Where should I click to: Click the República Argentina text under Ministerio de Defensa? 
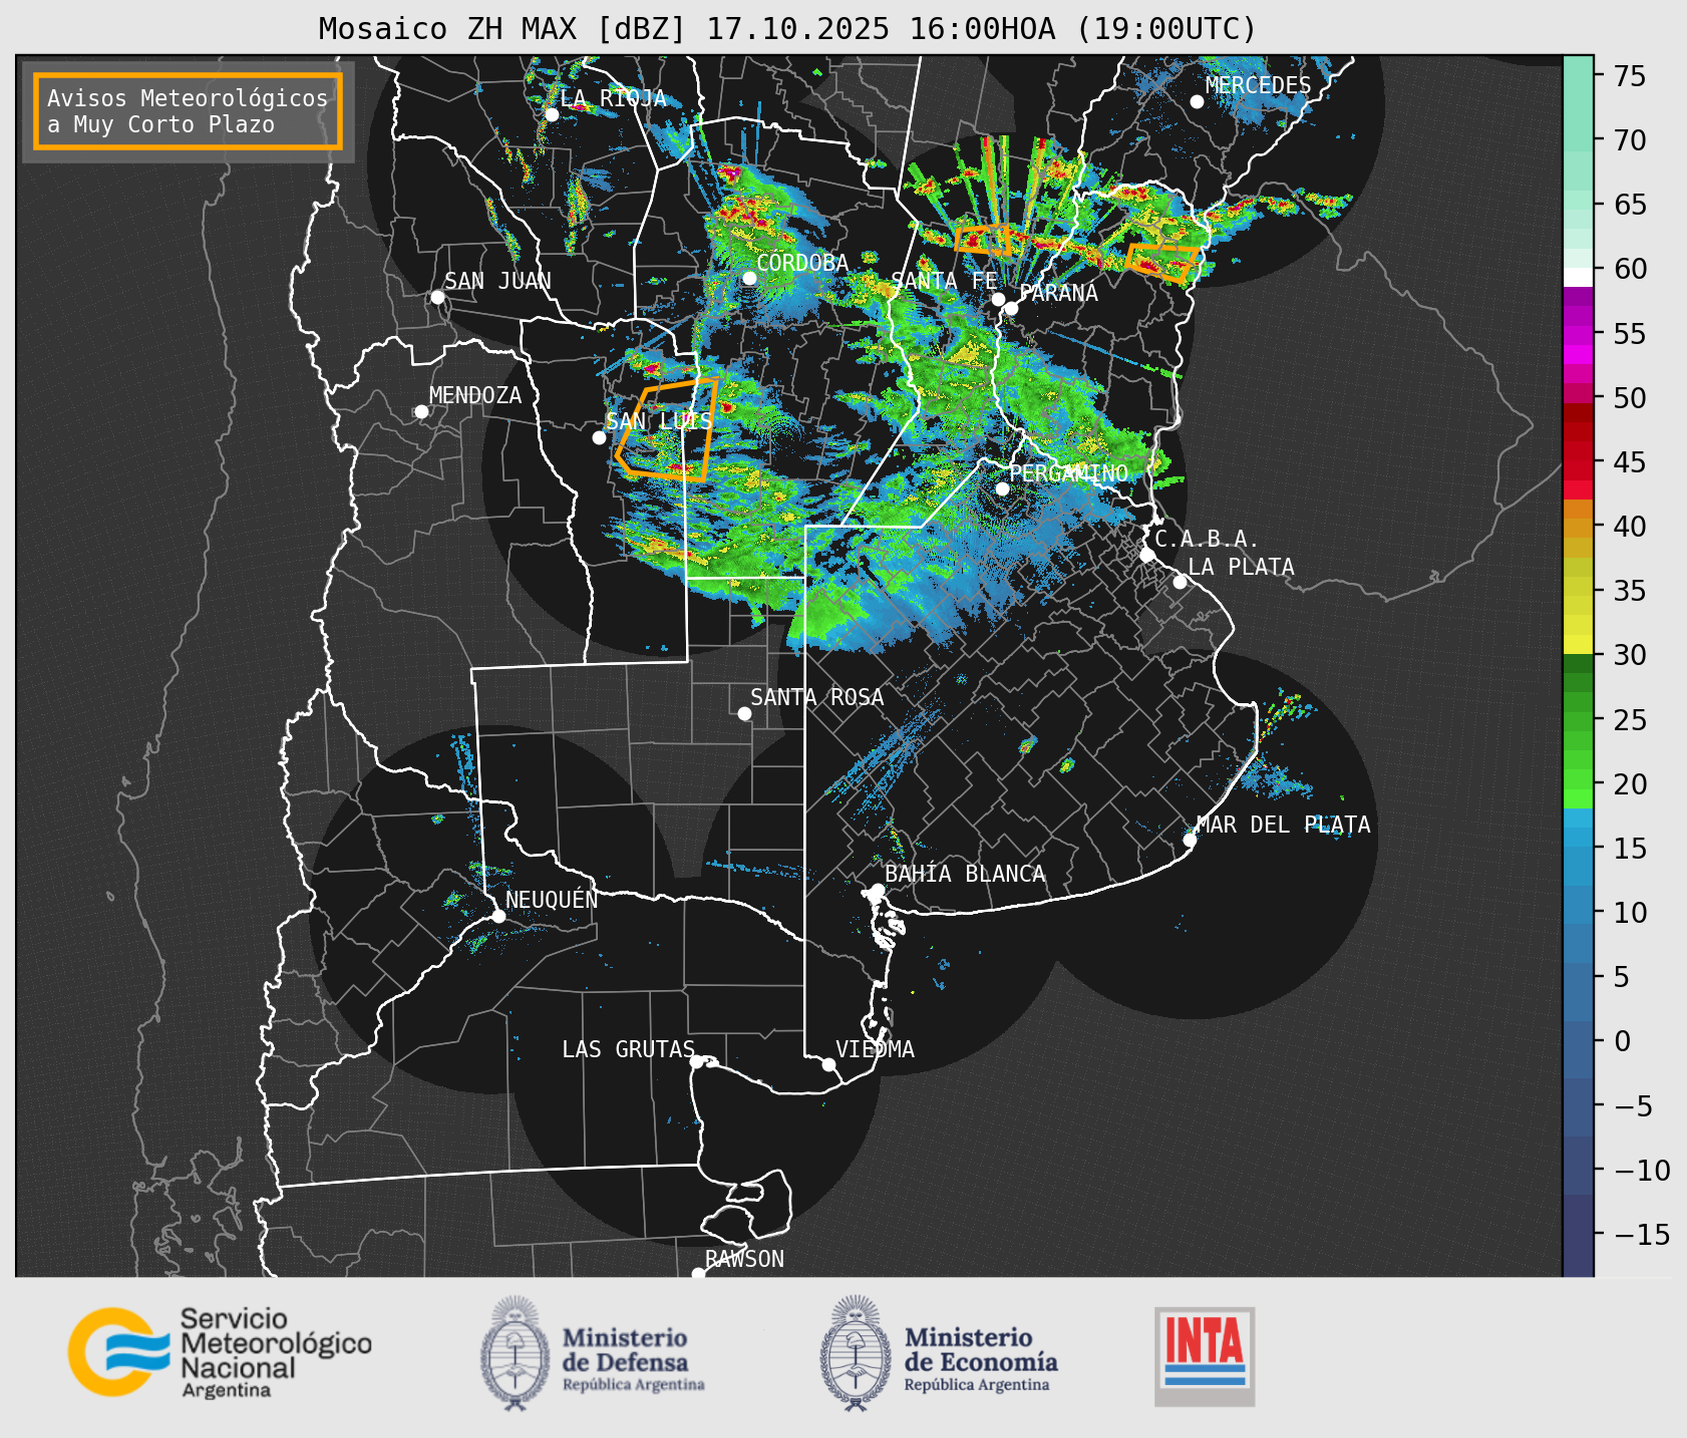coord(633,1385)
